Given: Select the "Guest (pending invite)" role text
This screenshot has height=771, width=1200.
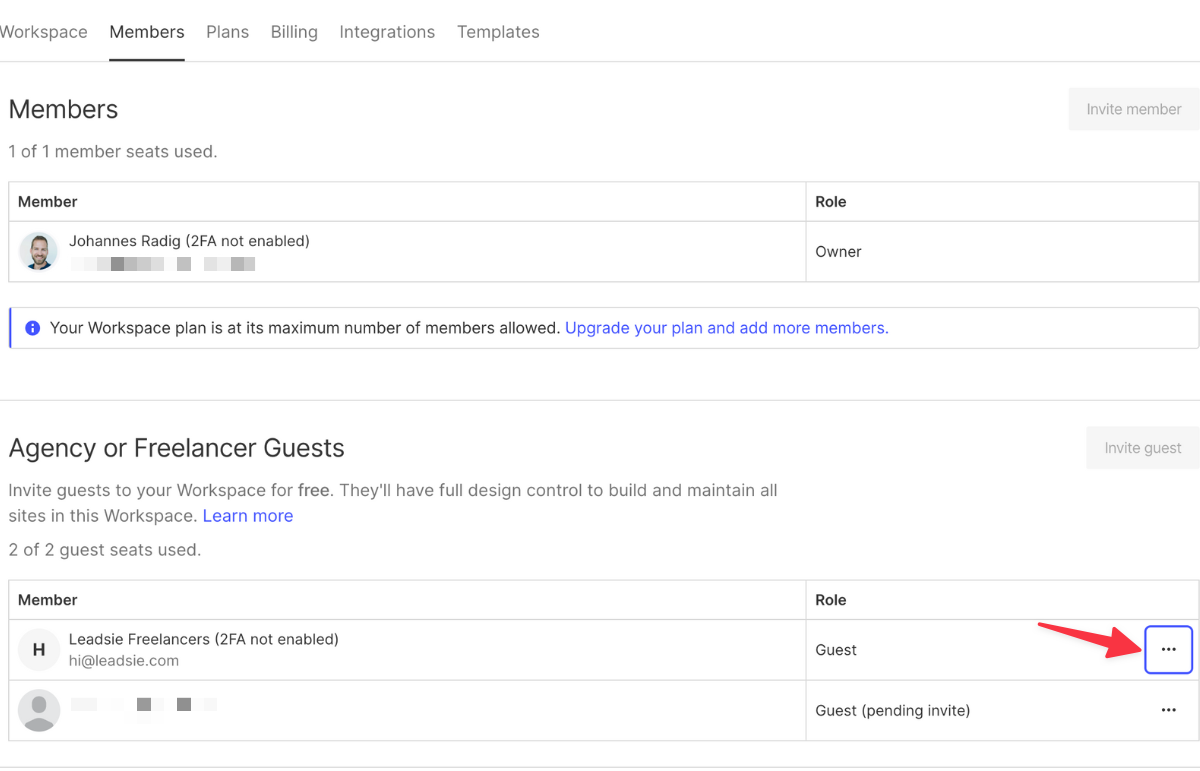Looking at the screenshot, I should click(x=892, y=710).
